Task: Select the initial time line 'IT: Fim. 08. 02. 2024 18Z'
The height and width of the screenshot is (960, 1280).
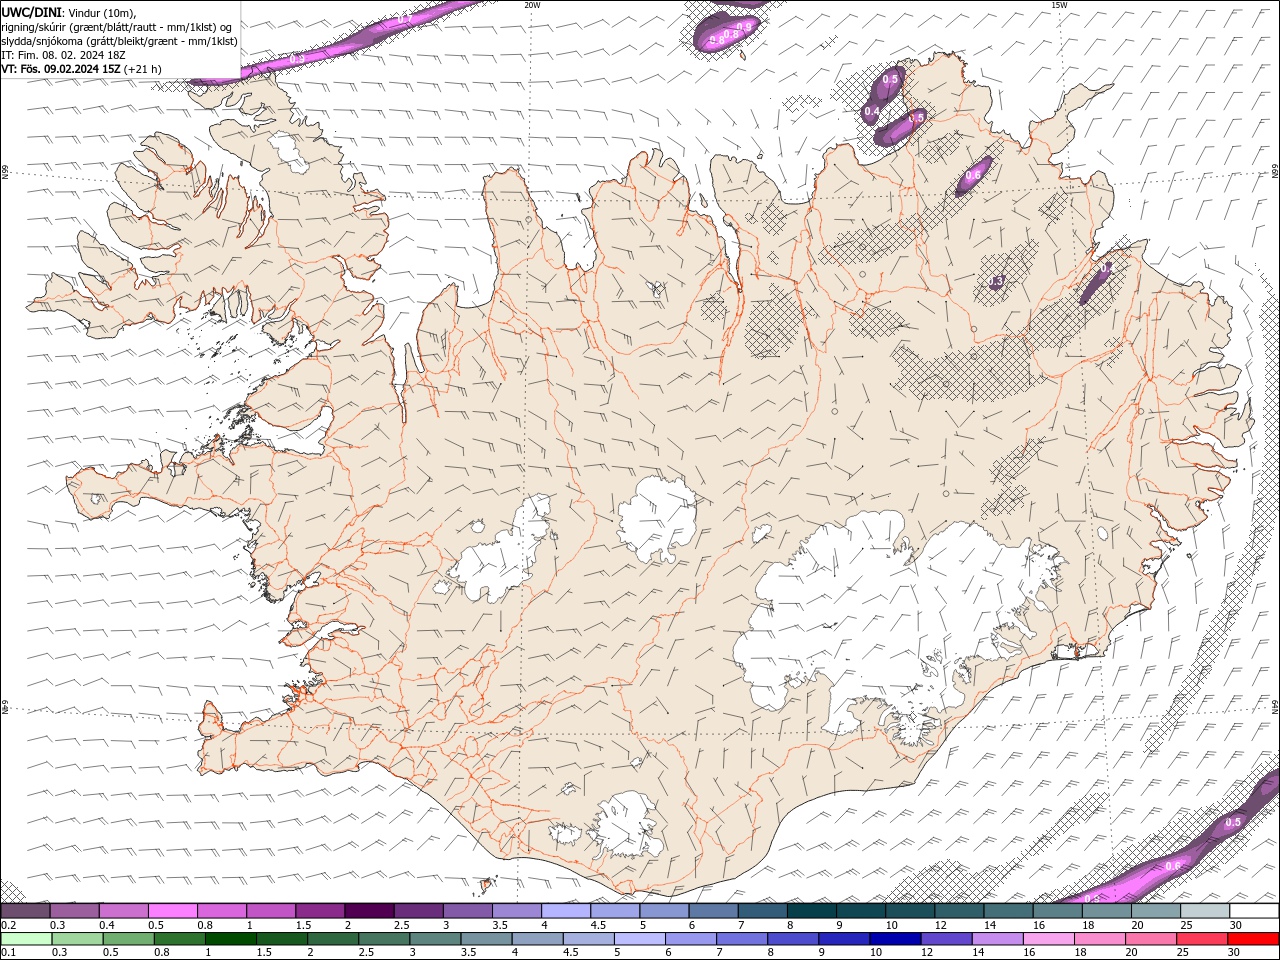Action: click(x=63, y=55)
